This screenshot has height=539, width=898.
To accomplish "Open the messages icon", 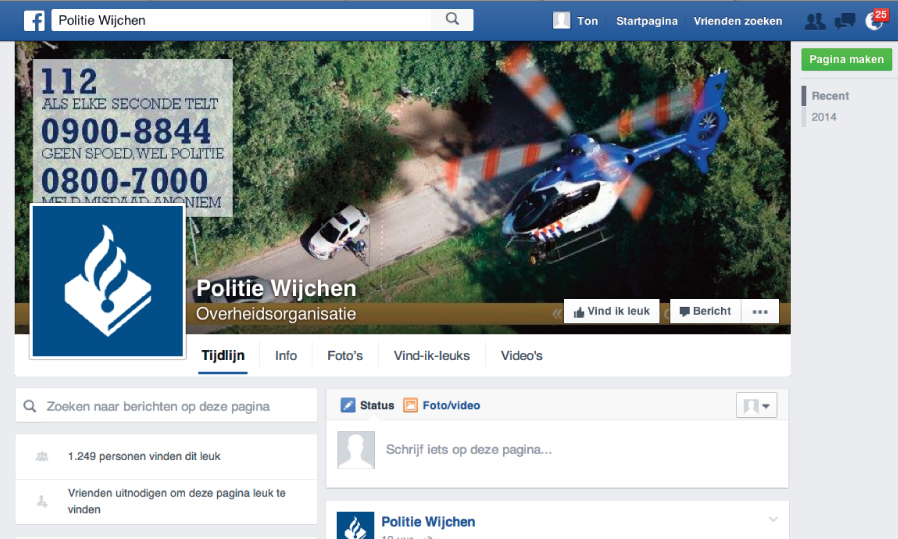I will click(x=845, y=21).
